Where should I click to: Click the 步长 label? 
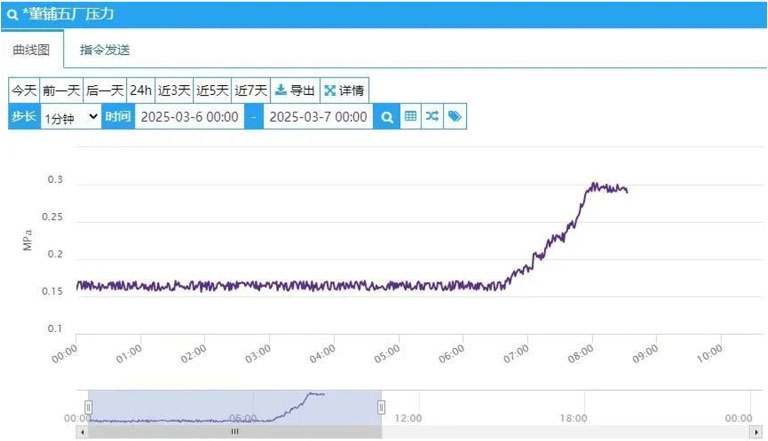(x=24, y=117)
